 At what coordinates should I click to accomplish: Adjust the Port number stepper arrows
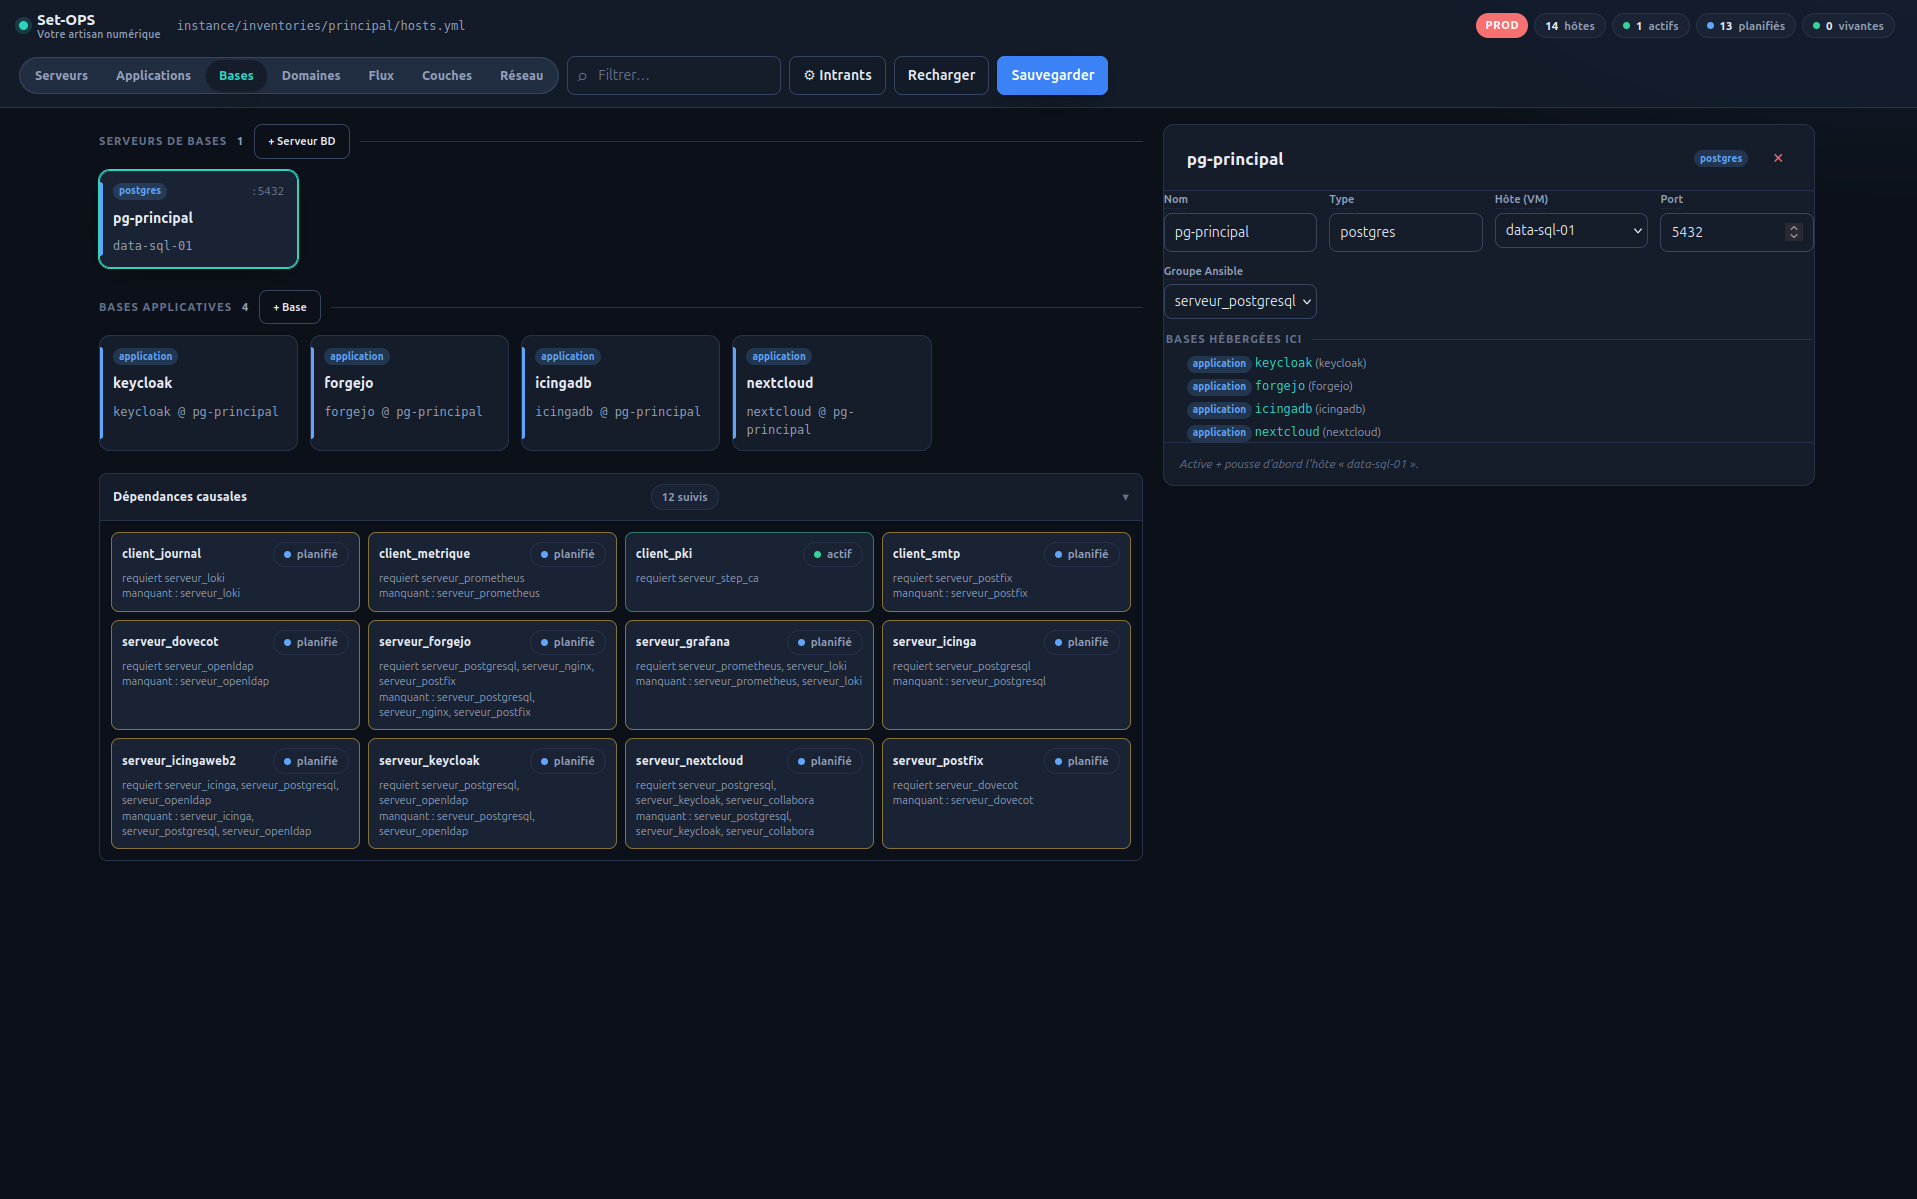tap(1794, 232)
